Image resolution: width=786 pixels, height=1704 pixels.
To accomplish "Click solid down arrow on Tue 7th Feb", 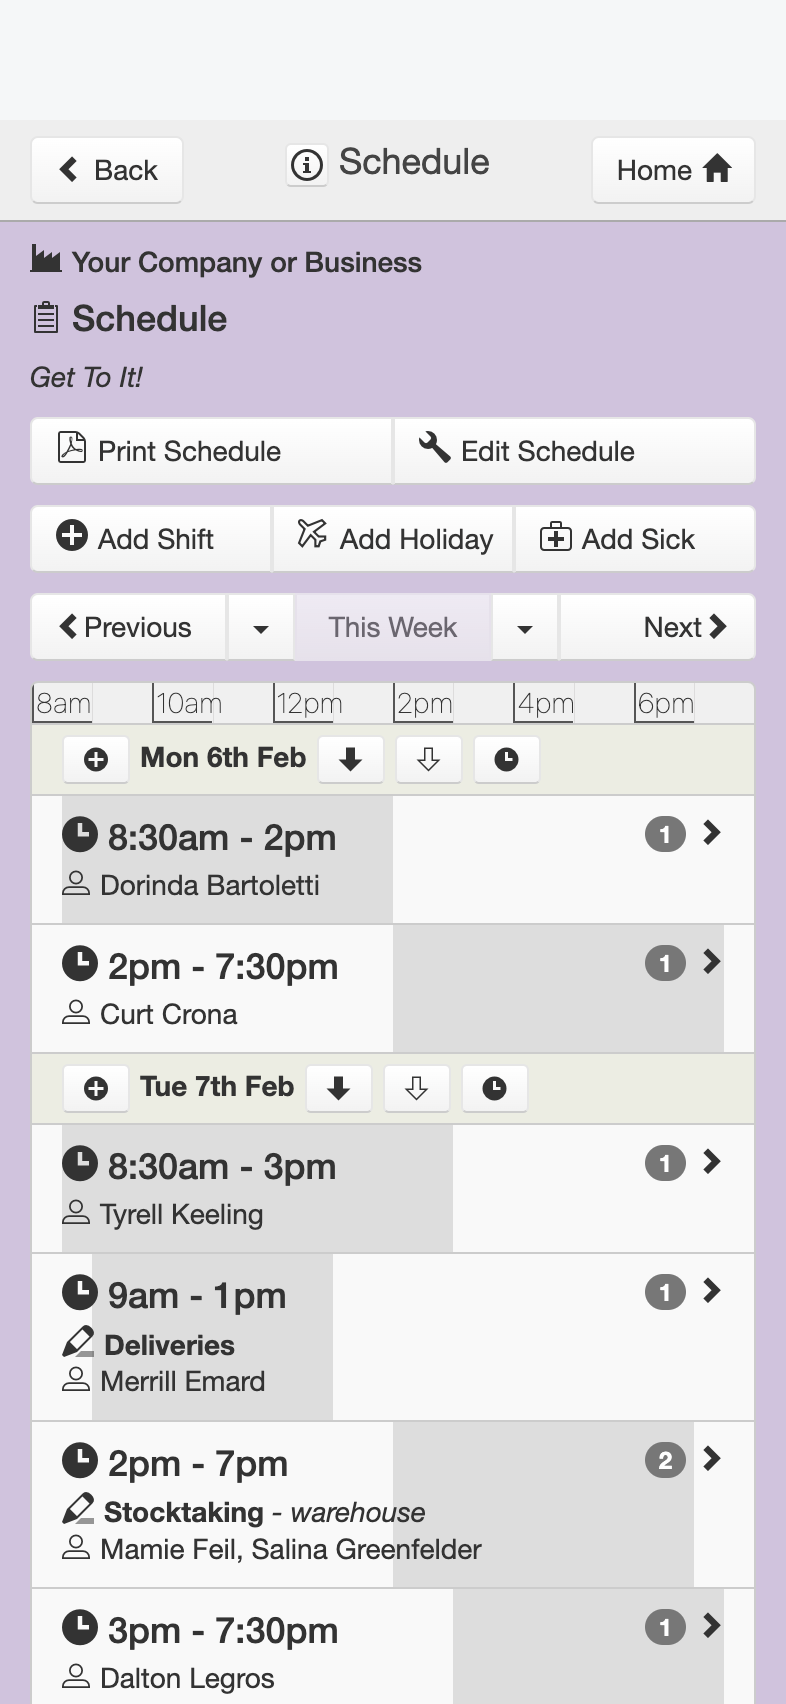I will coord(339,1089).
